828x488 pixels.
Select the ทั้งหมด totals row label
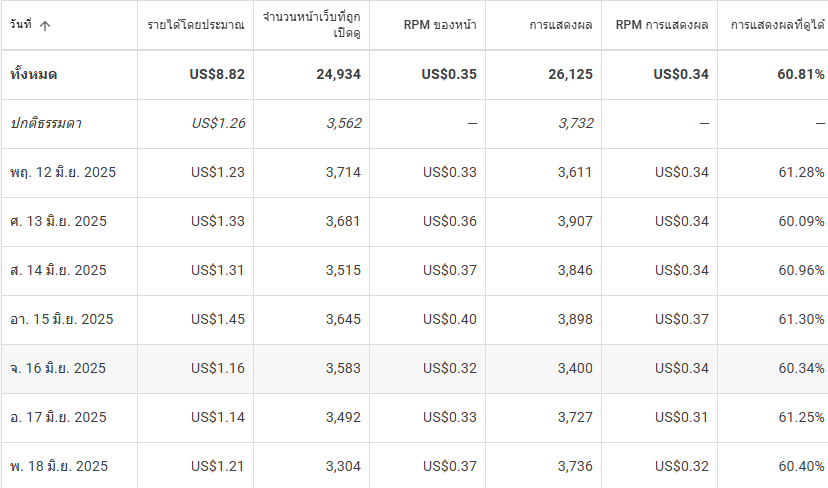click(33, 74)
